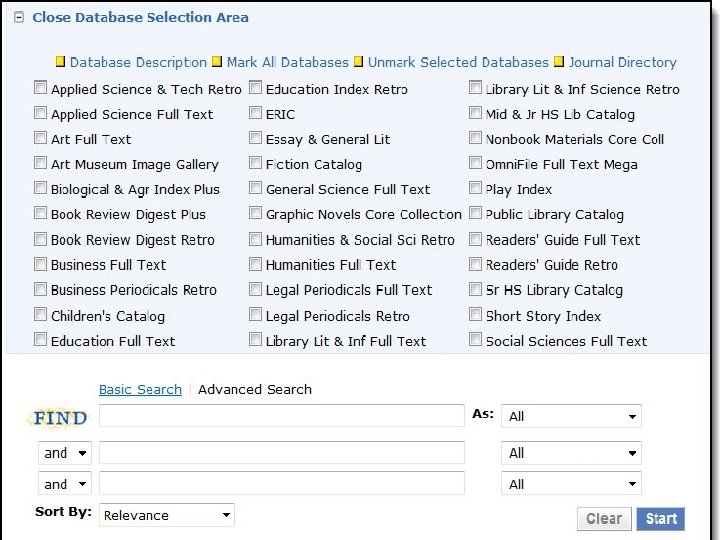This screenshot has width=720, height=540.
Task: Select the Short Story Index checkbox
Action: (476, 316)
